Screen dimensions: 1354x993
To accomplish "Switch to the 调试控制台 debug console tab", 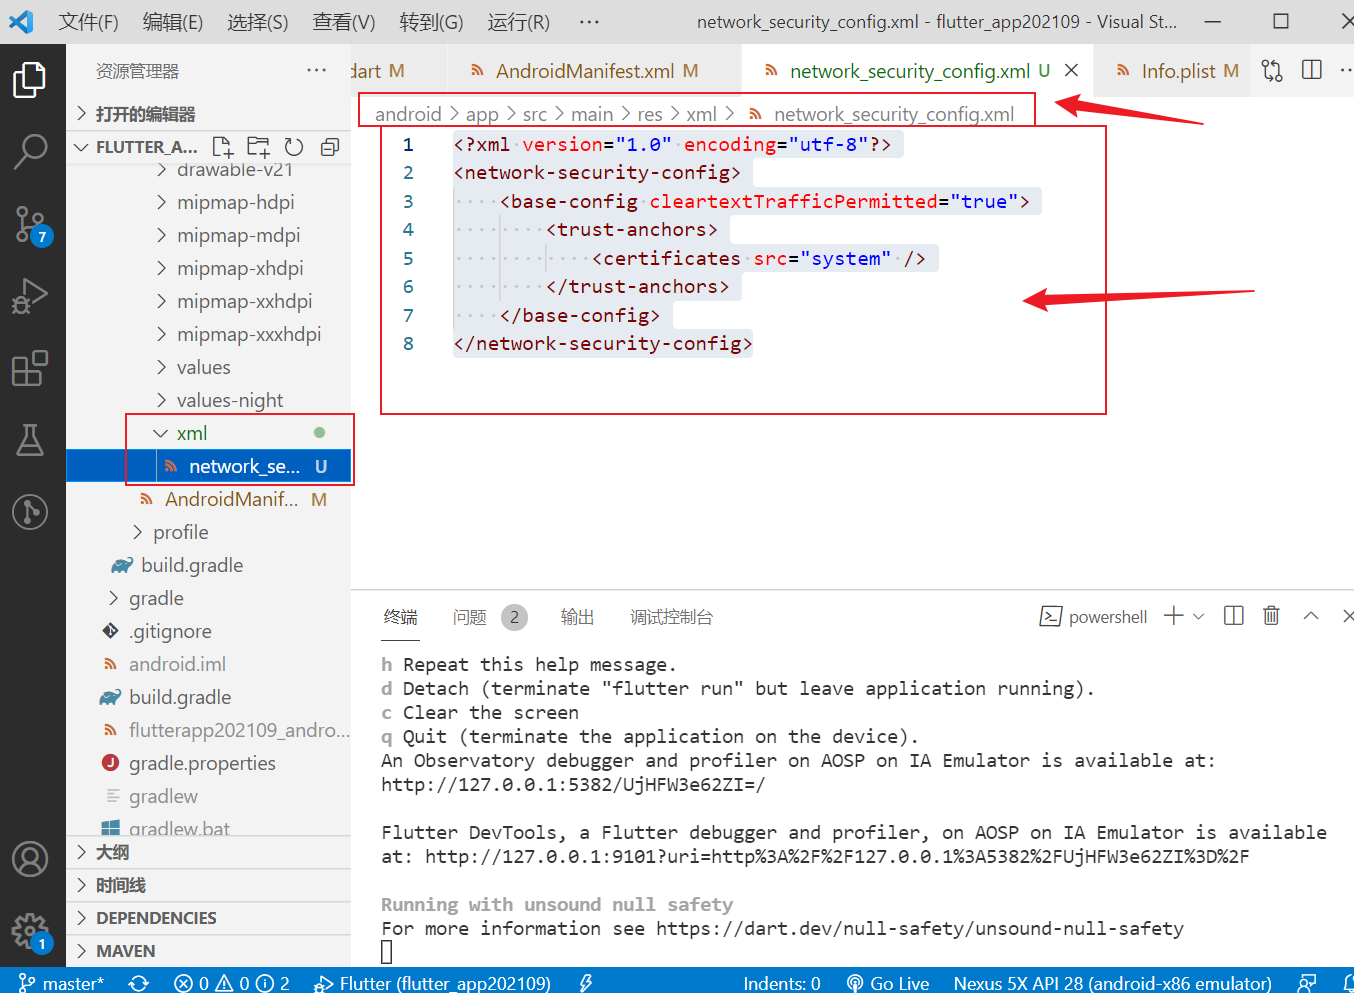I will pos(671,617).
